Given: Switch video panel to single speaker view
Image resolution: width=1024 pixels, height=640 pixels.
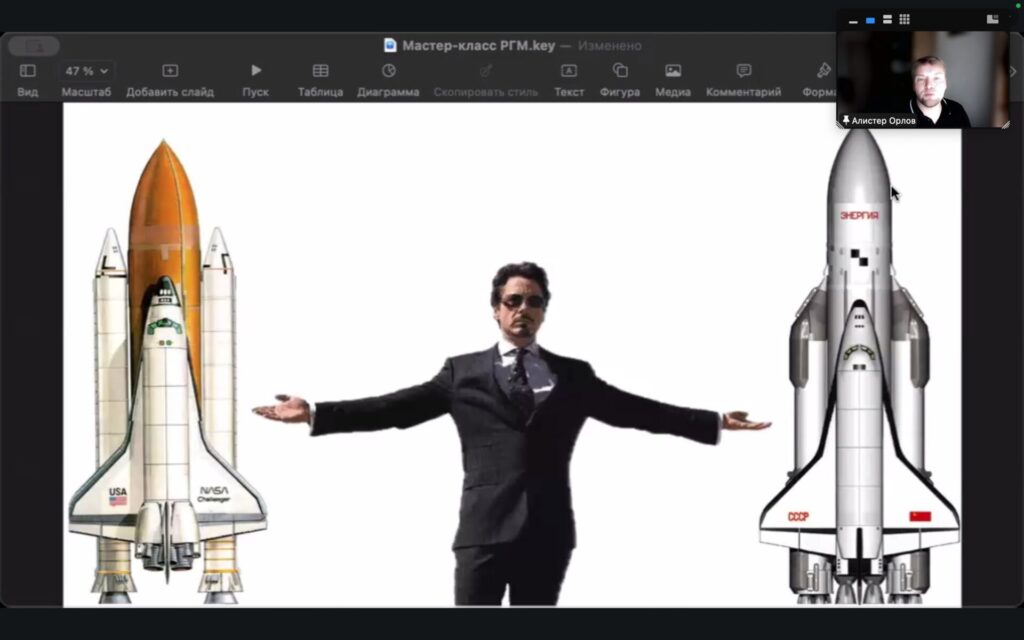Looking at the screenshot, I should tap(870, 20).
